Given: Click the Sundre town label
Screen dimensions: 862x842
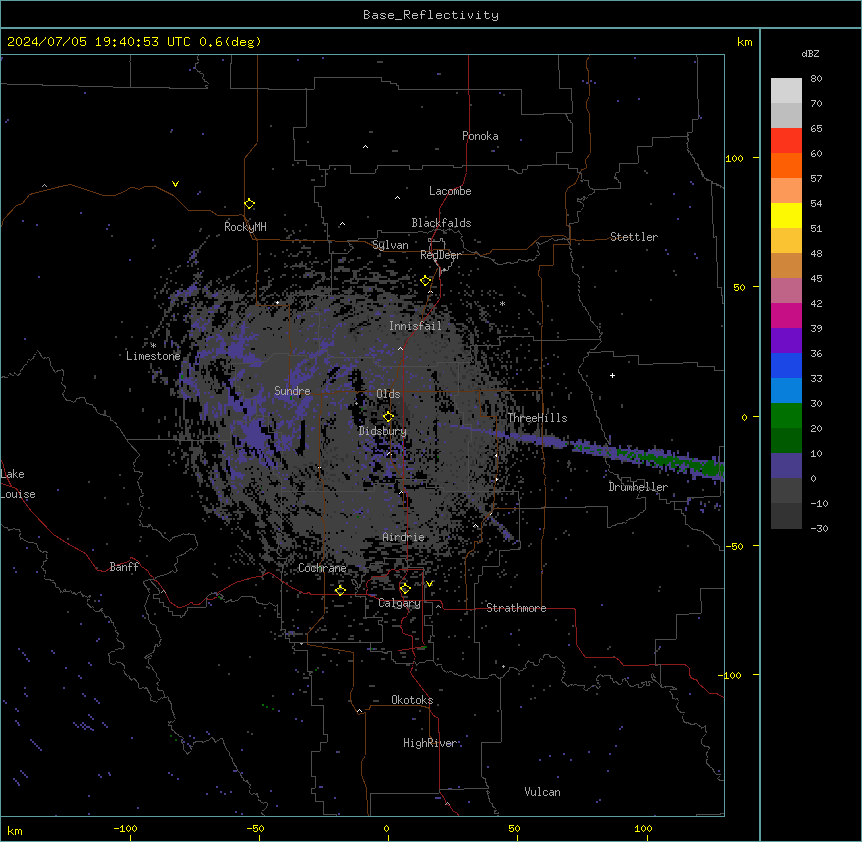Looking at the screenshot, I should pos(292,391).
